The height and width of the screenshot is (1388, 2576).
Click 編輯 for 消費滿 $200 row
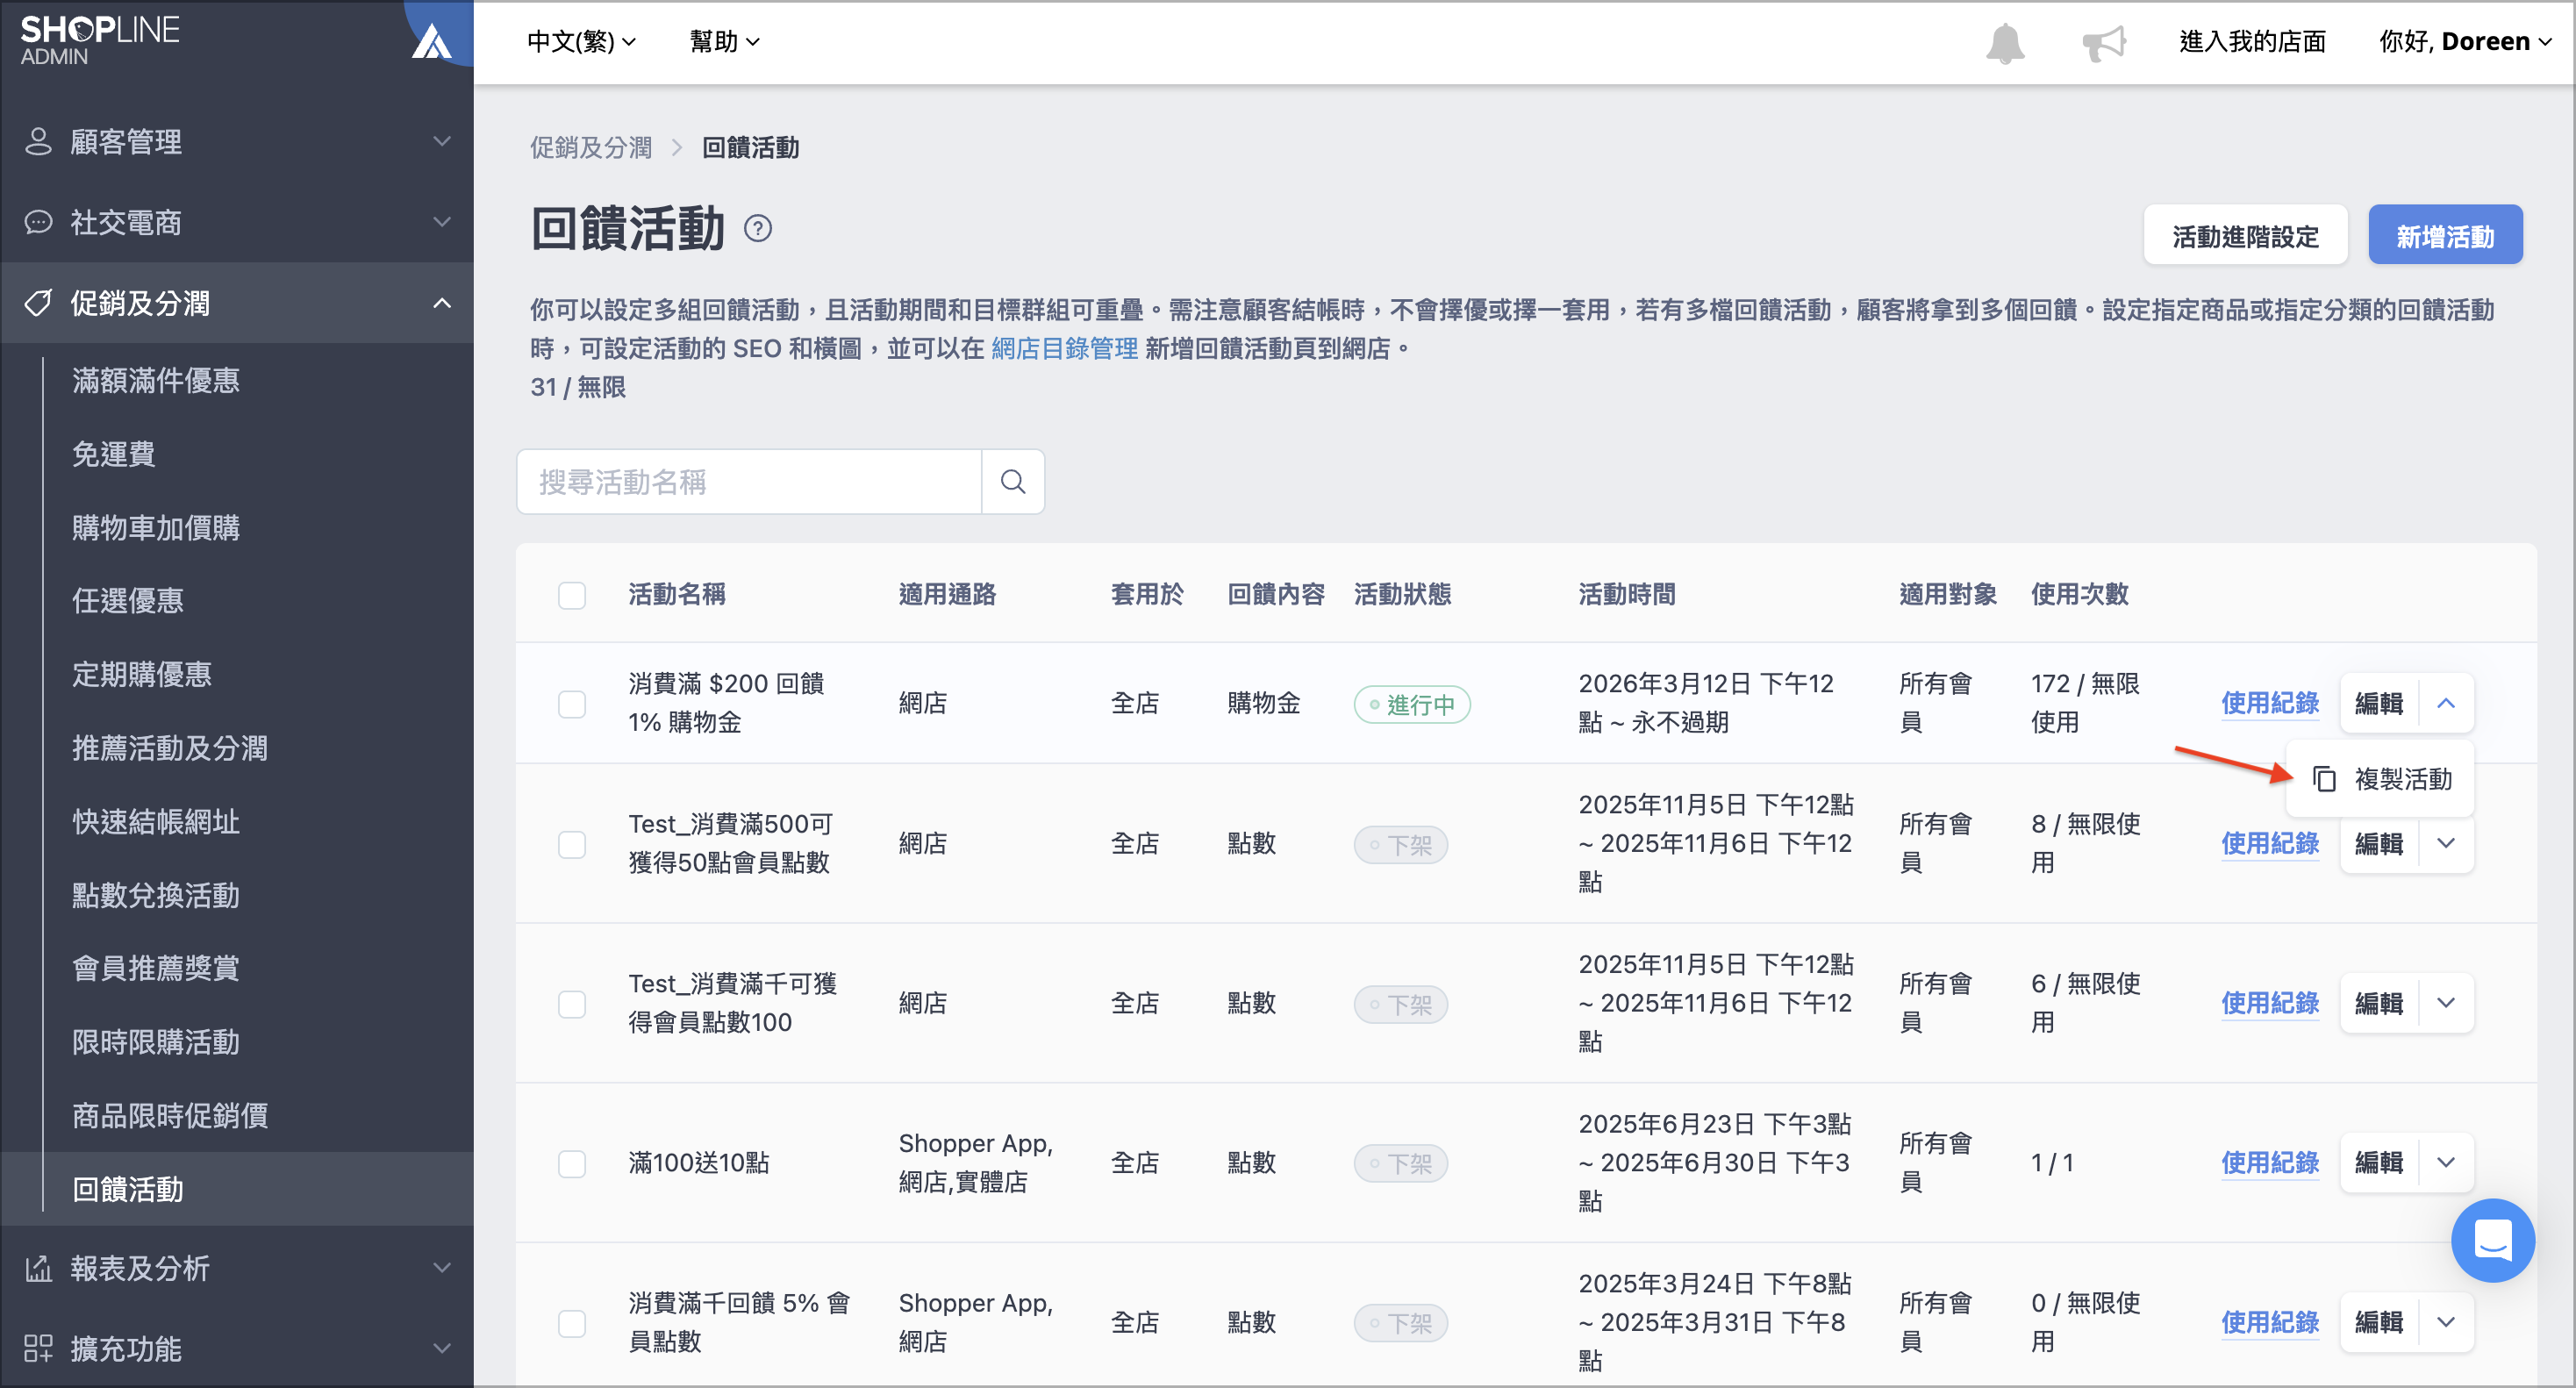[x=2379, y=703]
